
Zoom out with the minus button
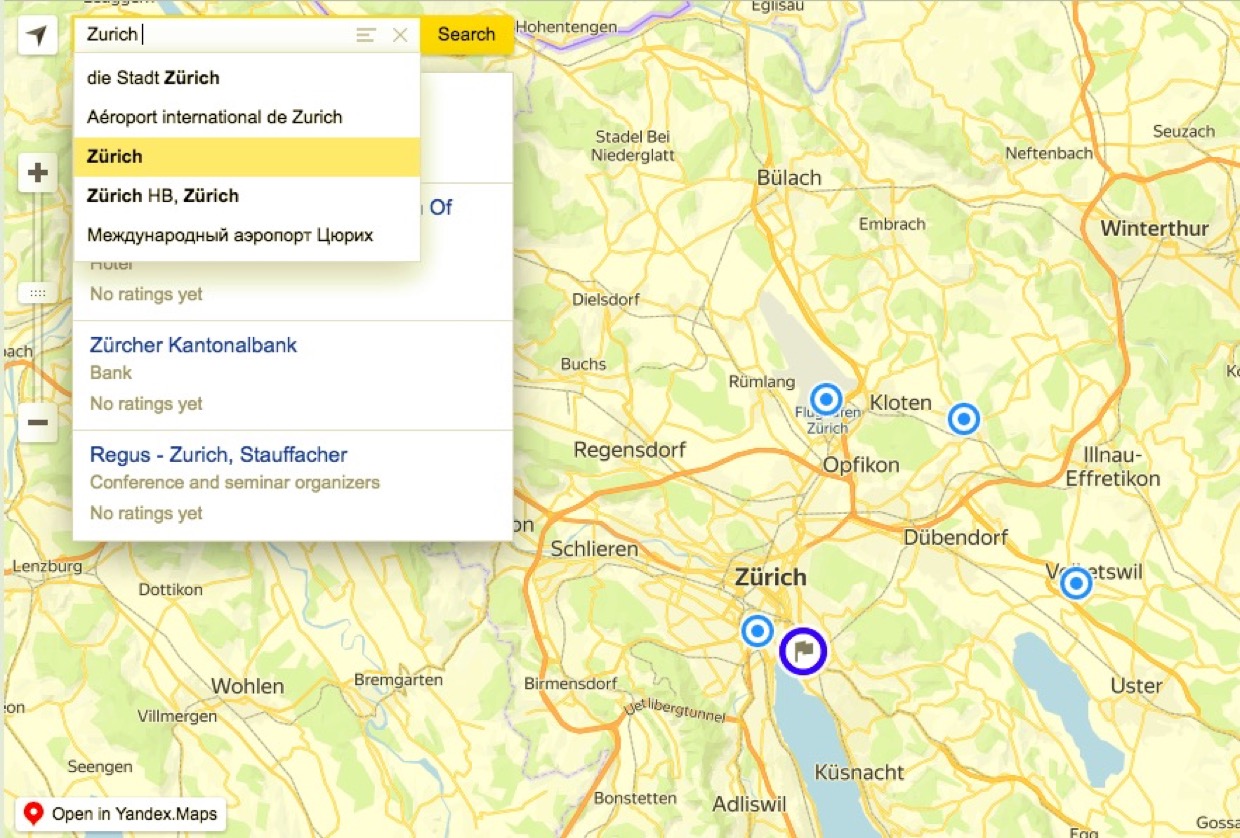click(37, 422)
